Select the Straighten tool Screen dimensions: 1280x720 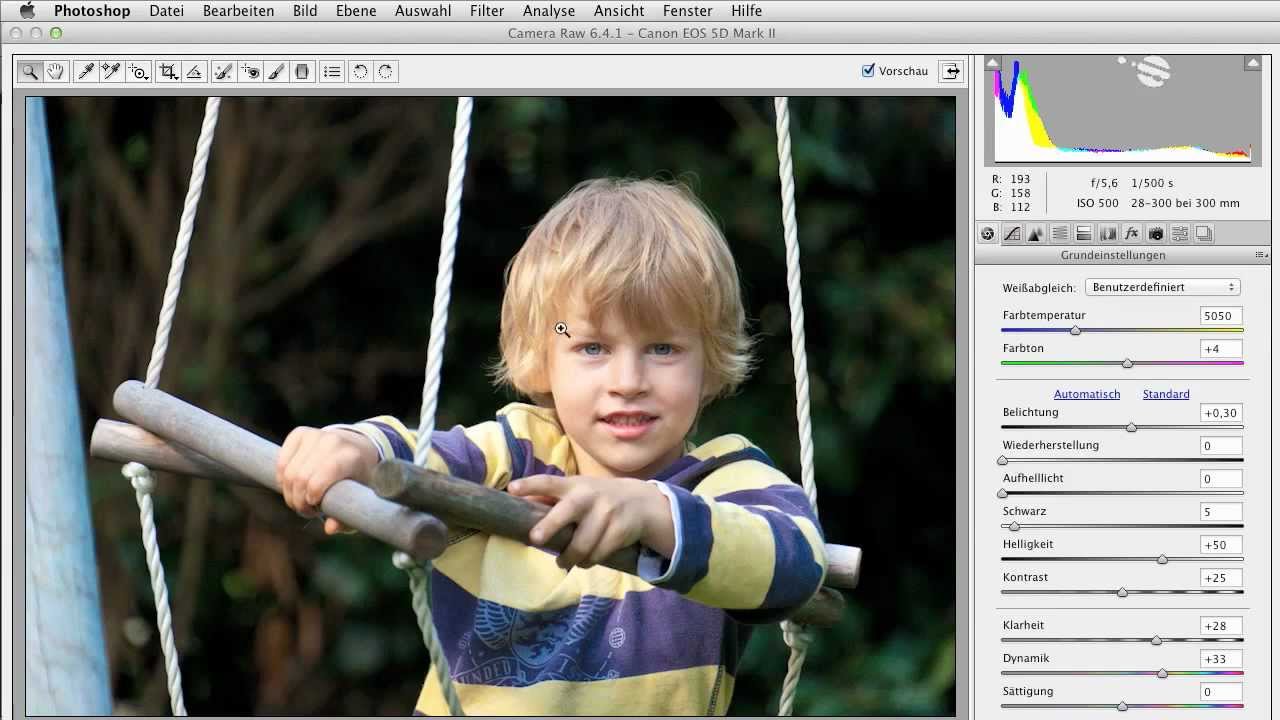tap(195, 71)
